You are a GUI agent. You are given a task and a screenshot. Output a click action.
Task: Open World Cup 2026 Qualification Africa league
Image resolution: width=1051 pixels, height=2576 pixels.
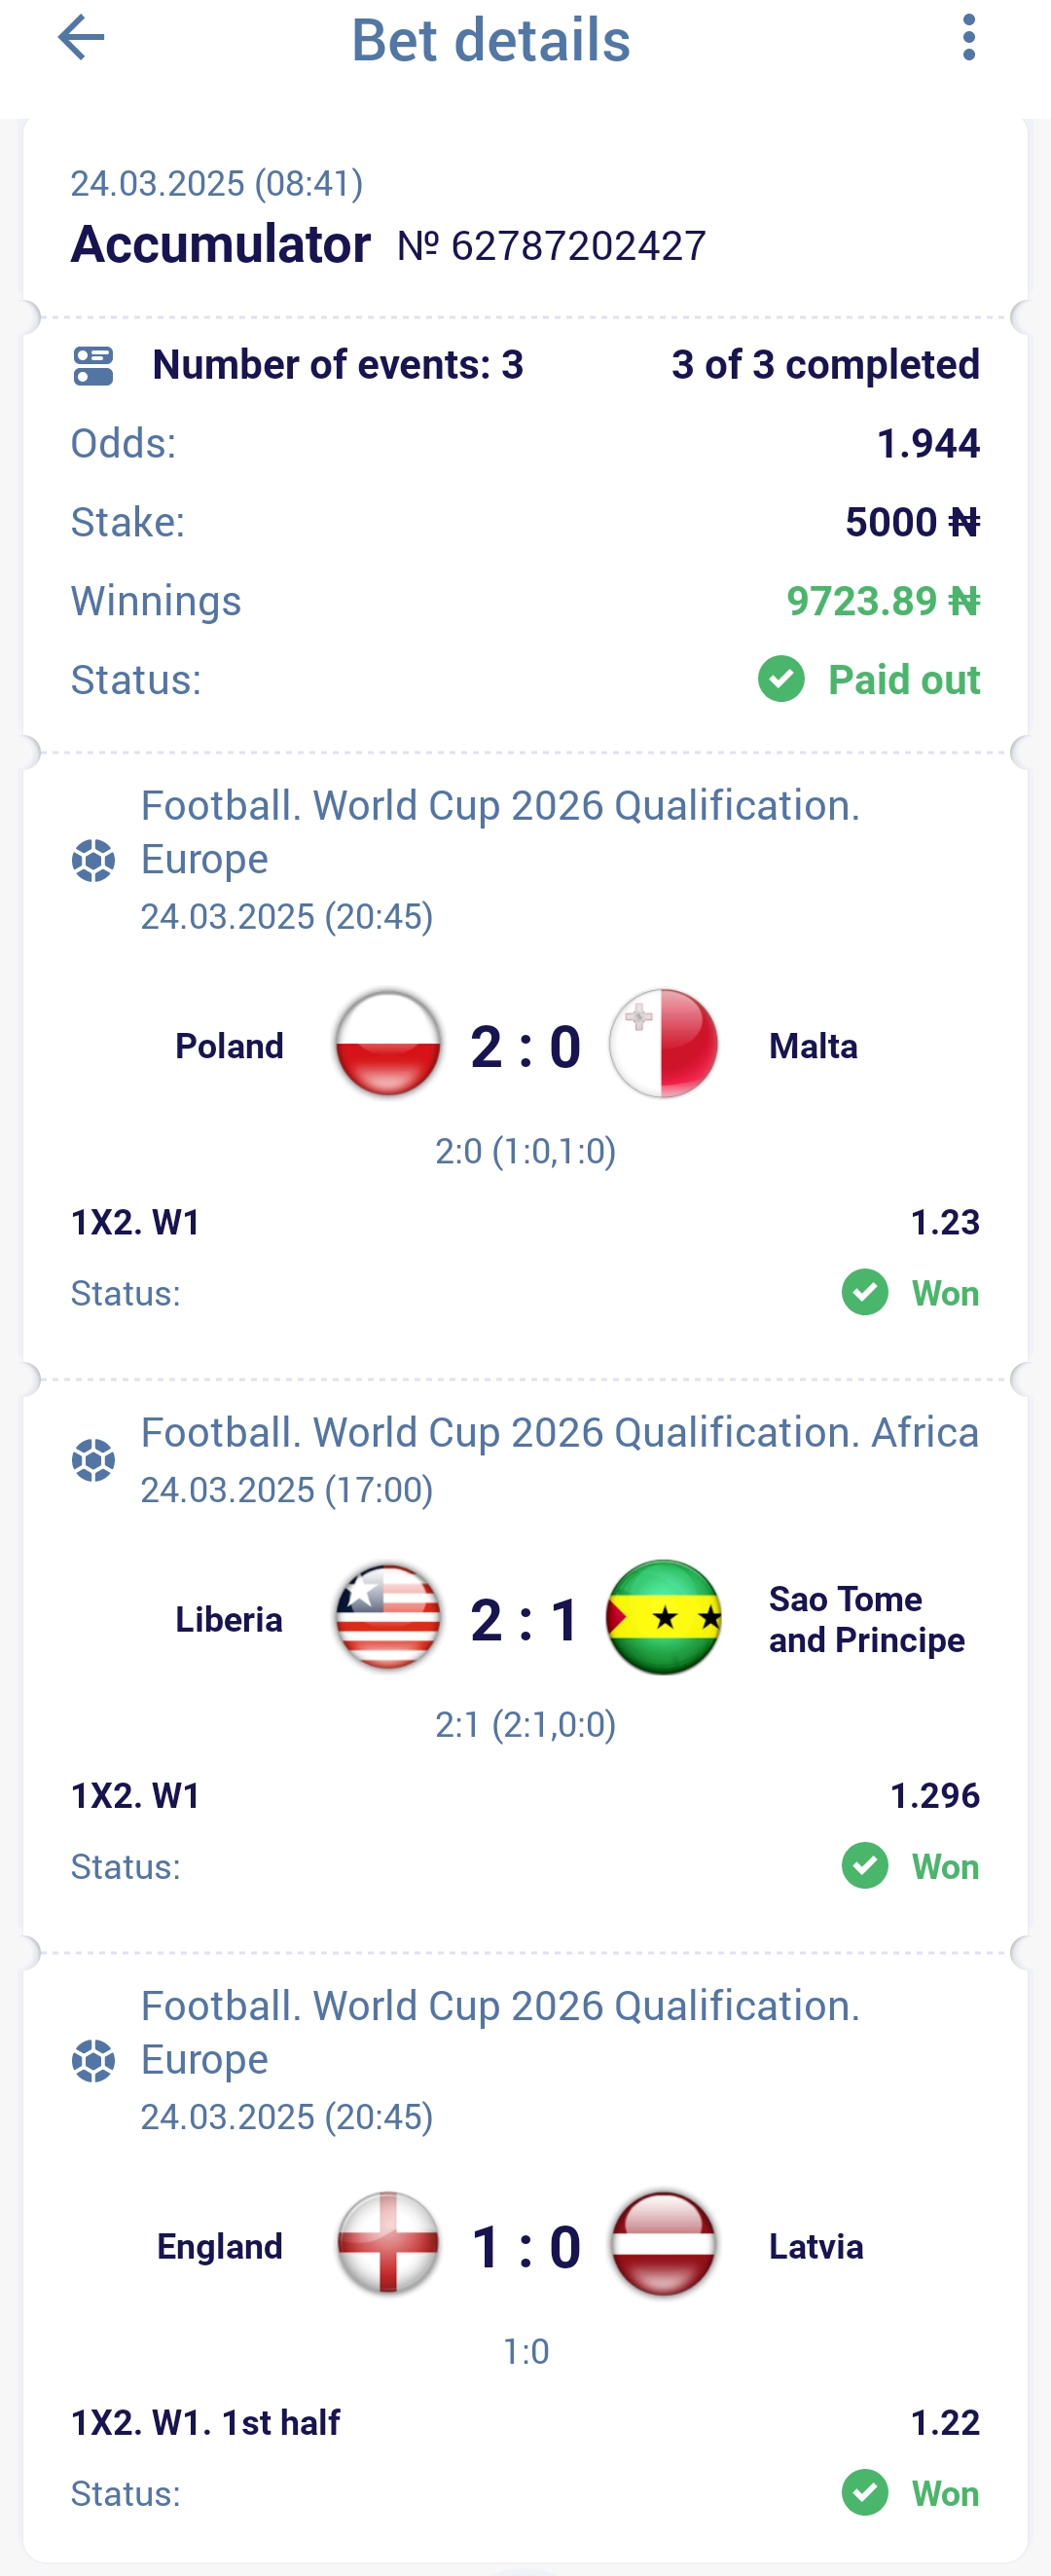[560, 1432]
